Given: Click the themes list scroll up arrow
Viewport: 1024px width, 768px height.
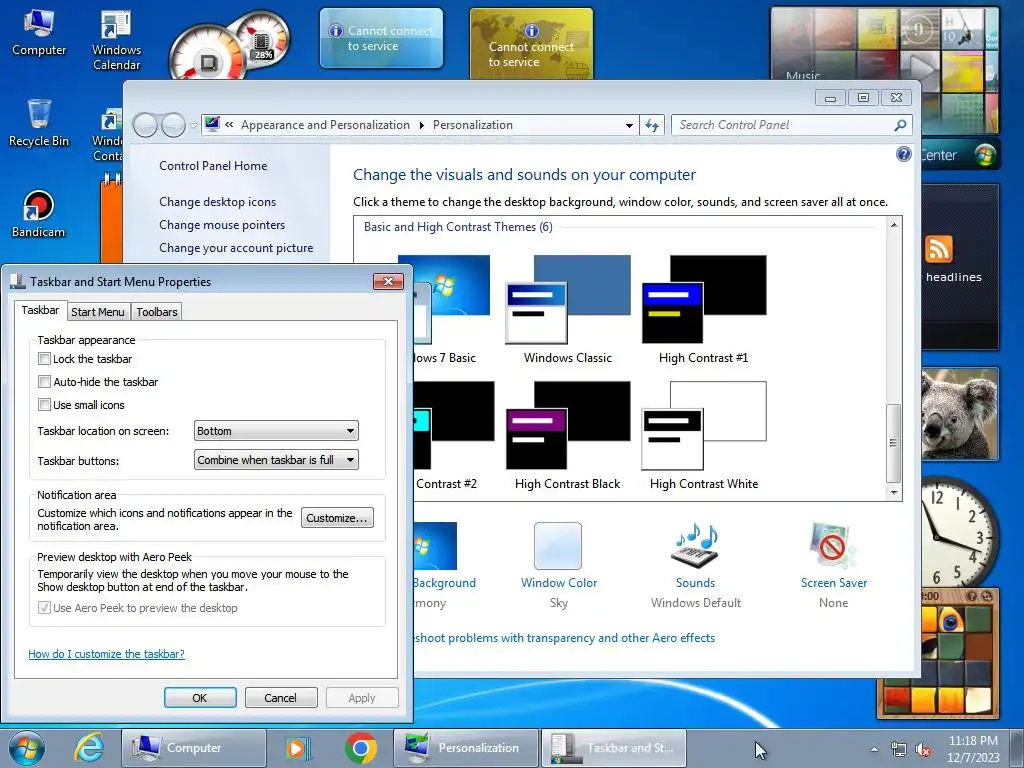Looking at the screenshot, I should click(893, 225).
